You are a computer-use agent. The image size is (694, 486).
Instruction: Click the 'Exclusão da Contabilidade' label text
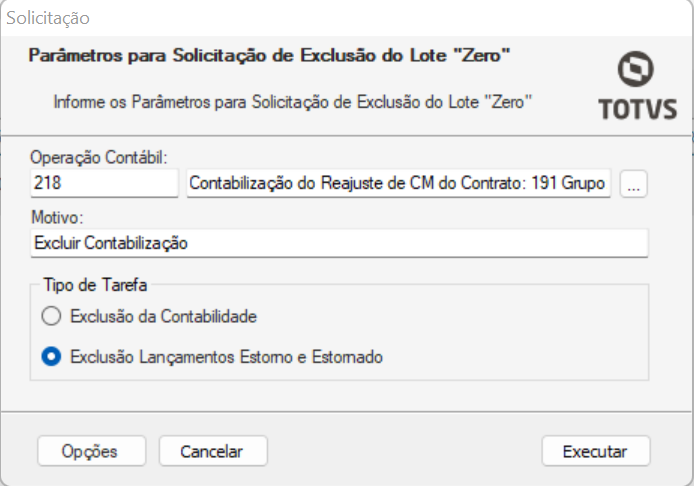click(163, 316)
